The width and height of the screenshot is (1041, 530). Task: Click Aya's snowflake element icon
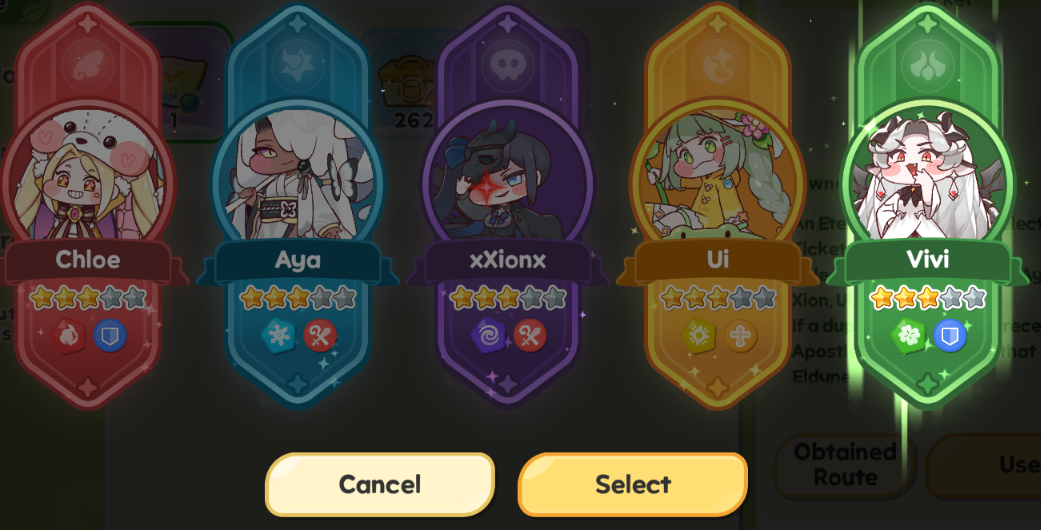click(278, 335)
